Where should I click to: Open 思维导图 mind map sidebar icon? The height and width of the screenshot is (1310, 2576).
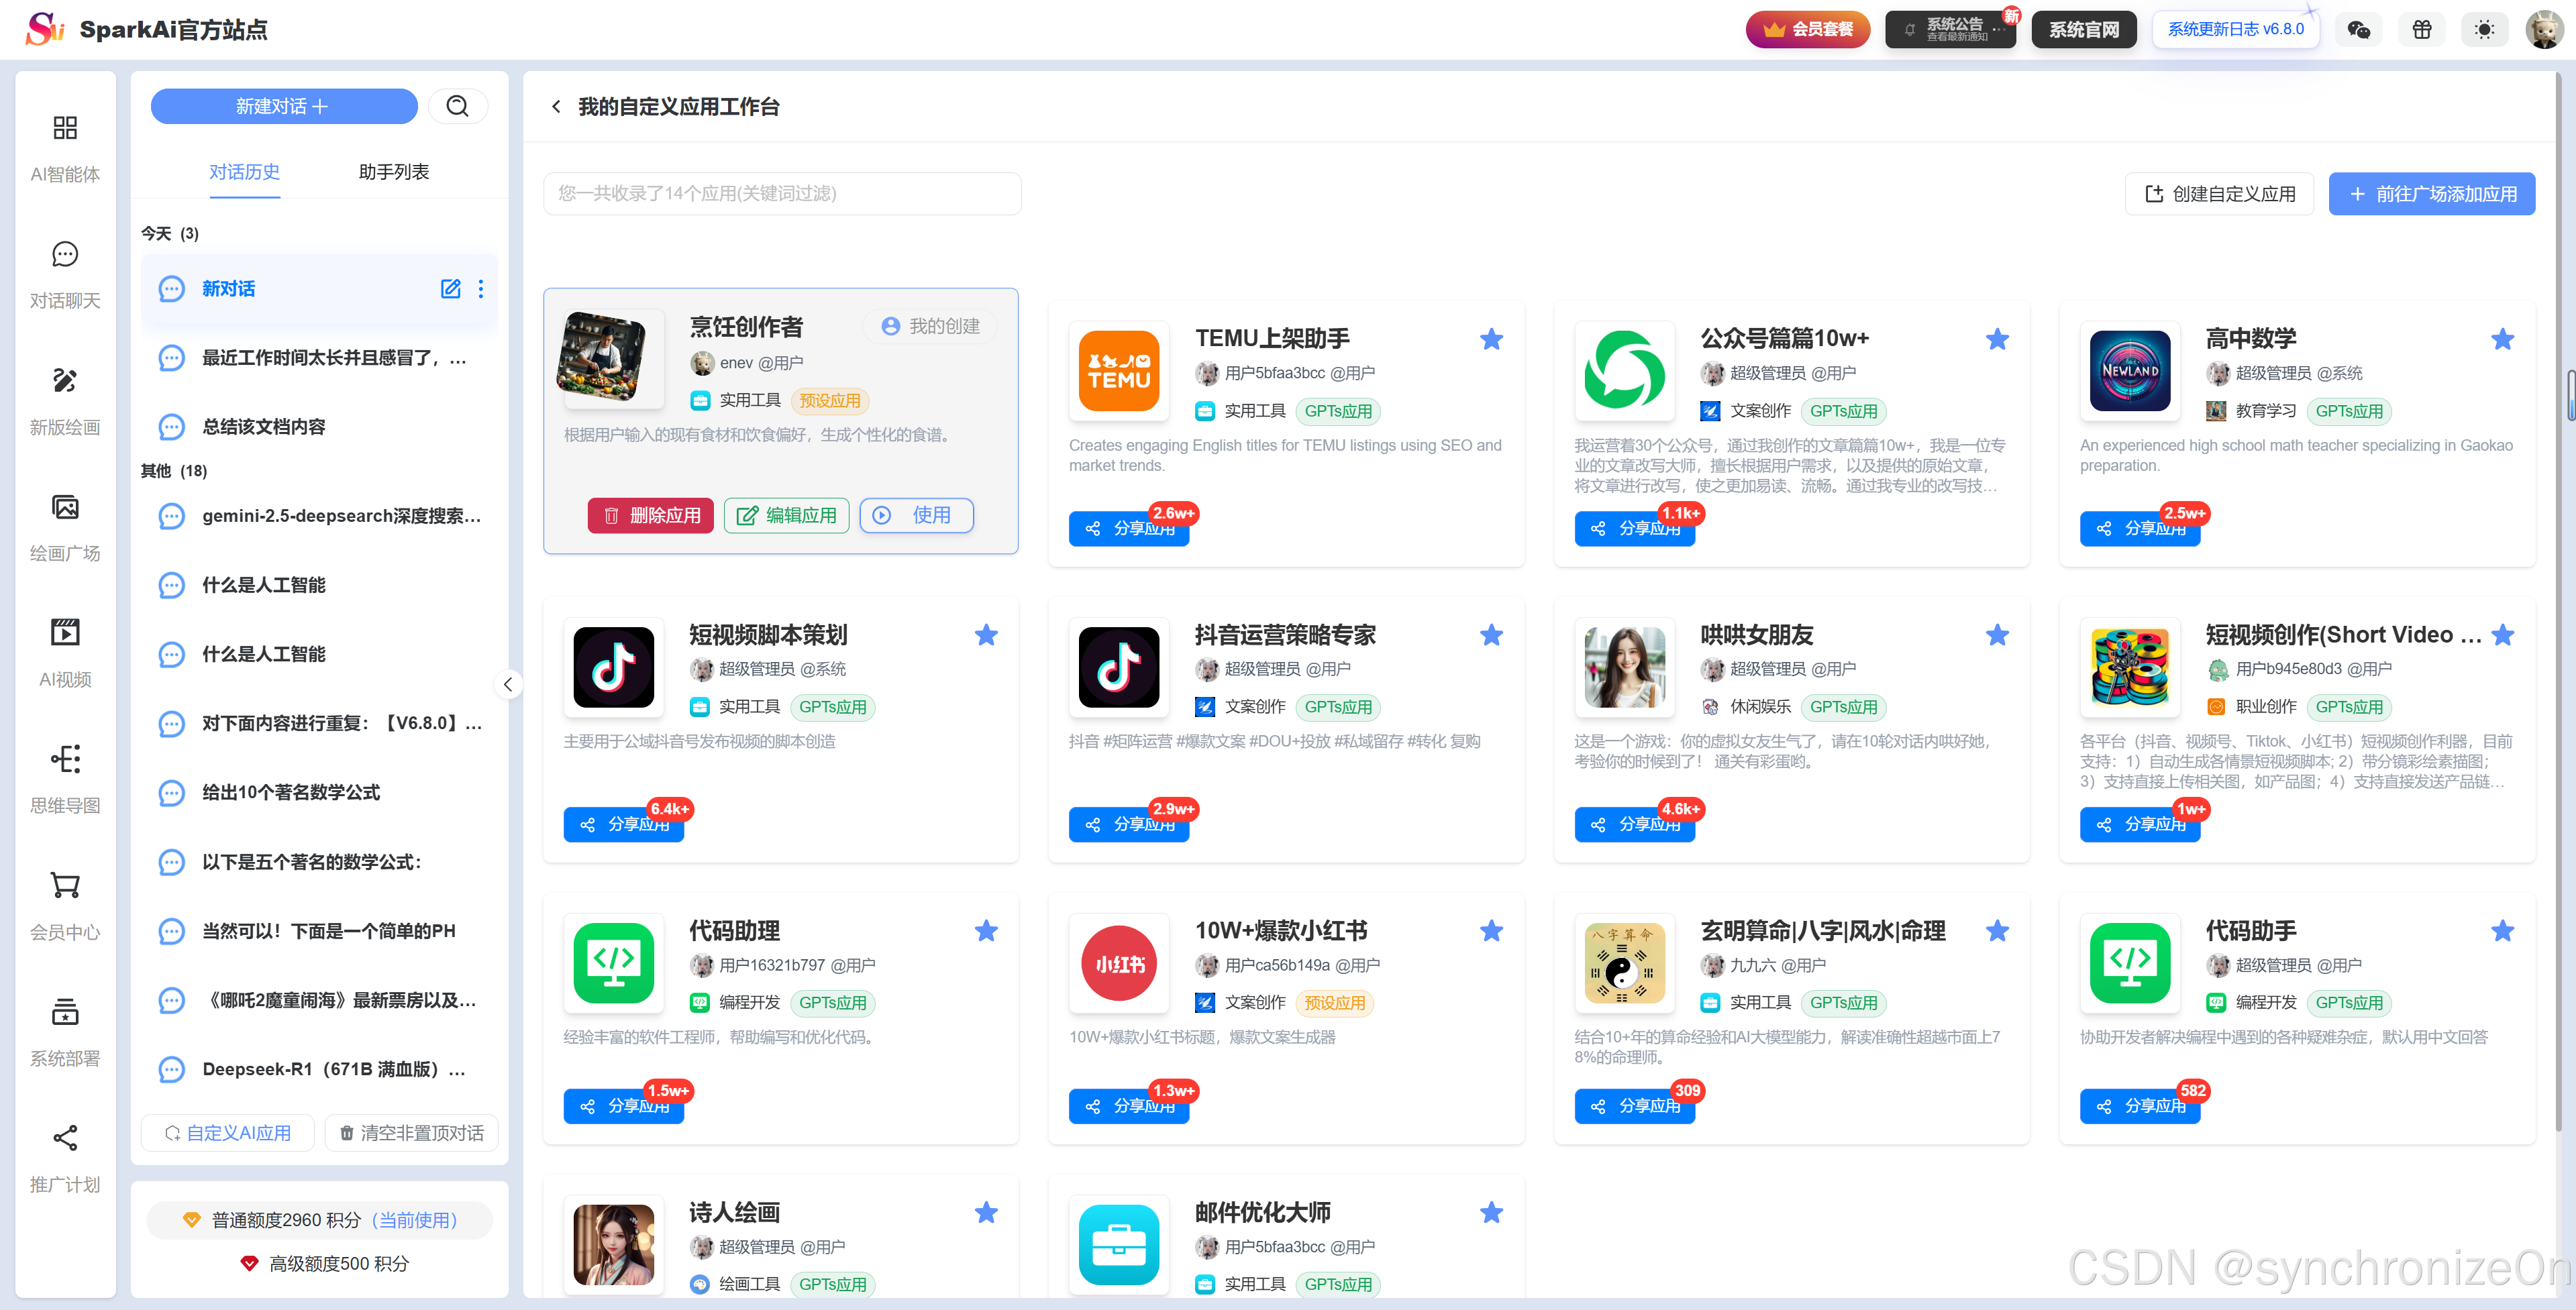65,760
